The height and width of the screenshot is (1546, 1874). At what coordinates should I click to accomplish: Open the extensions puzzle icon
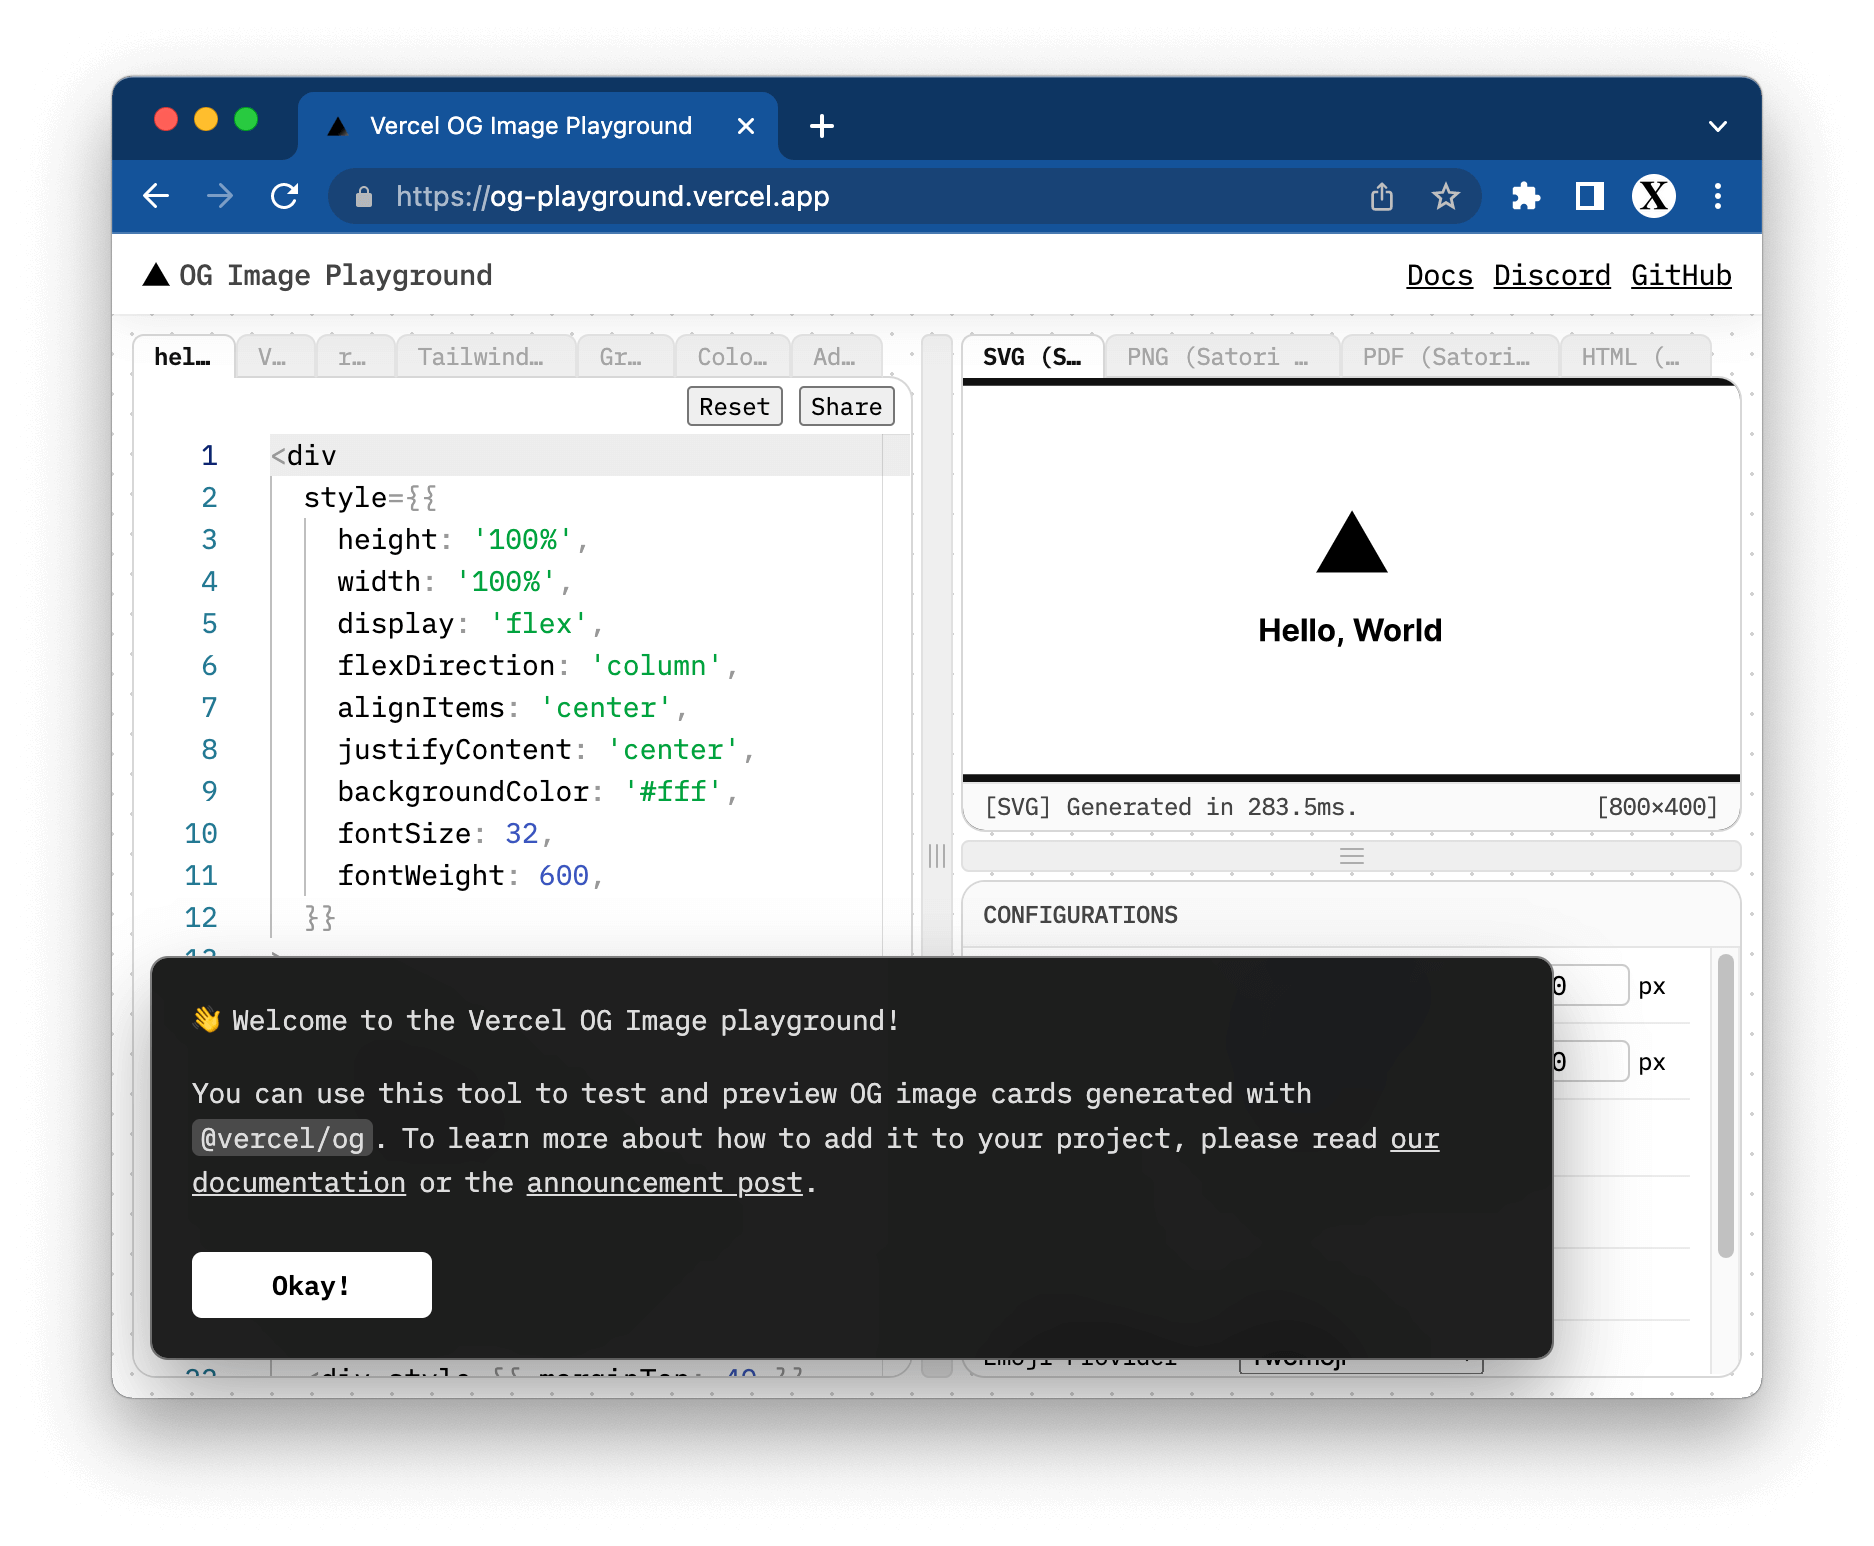(x=1525, y=196)
